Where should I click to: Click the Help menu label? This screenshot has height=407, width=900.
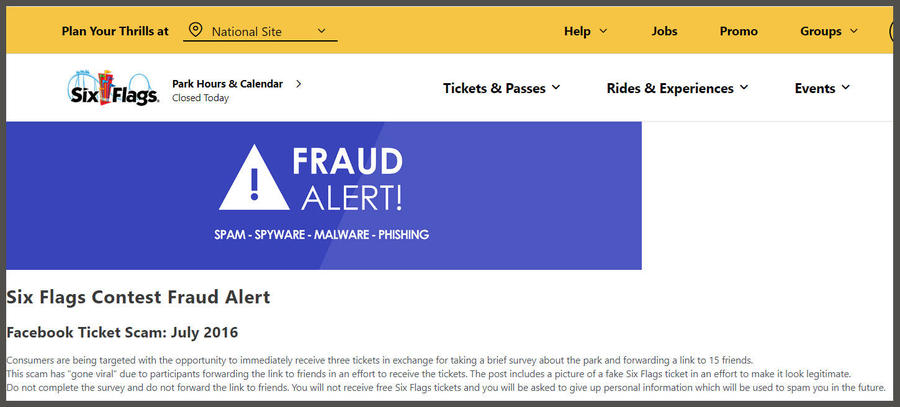(577, 31)
